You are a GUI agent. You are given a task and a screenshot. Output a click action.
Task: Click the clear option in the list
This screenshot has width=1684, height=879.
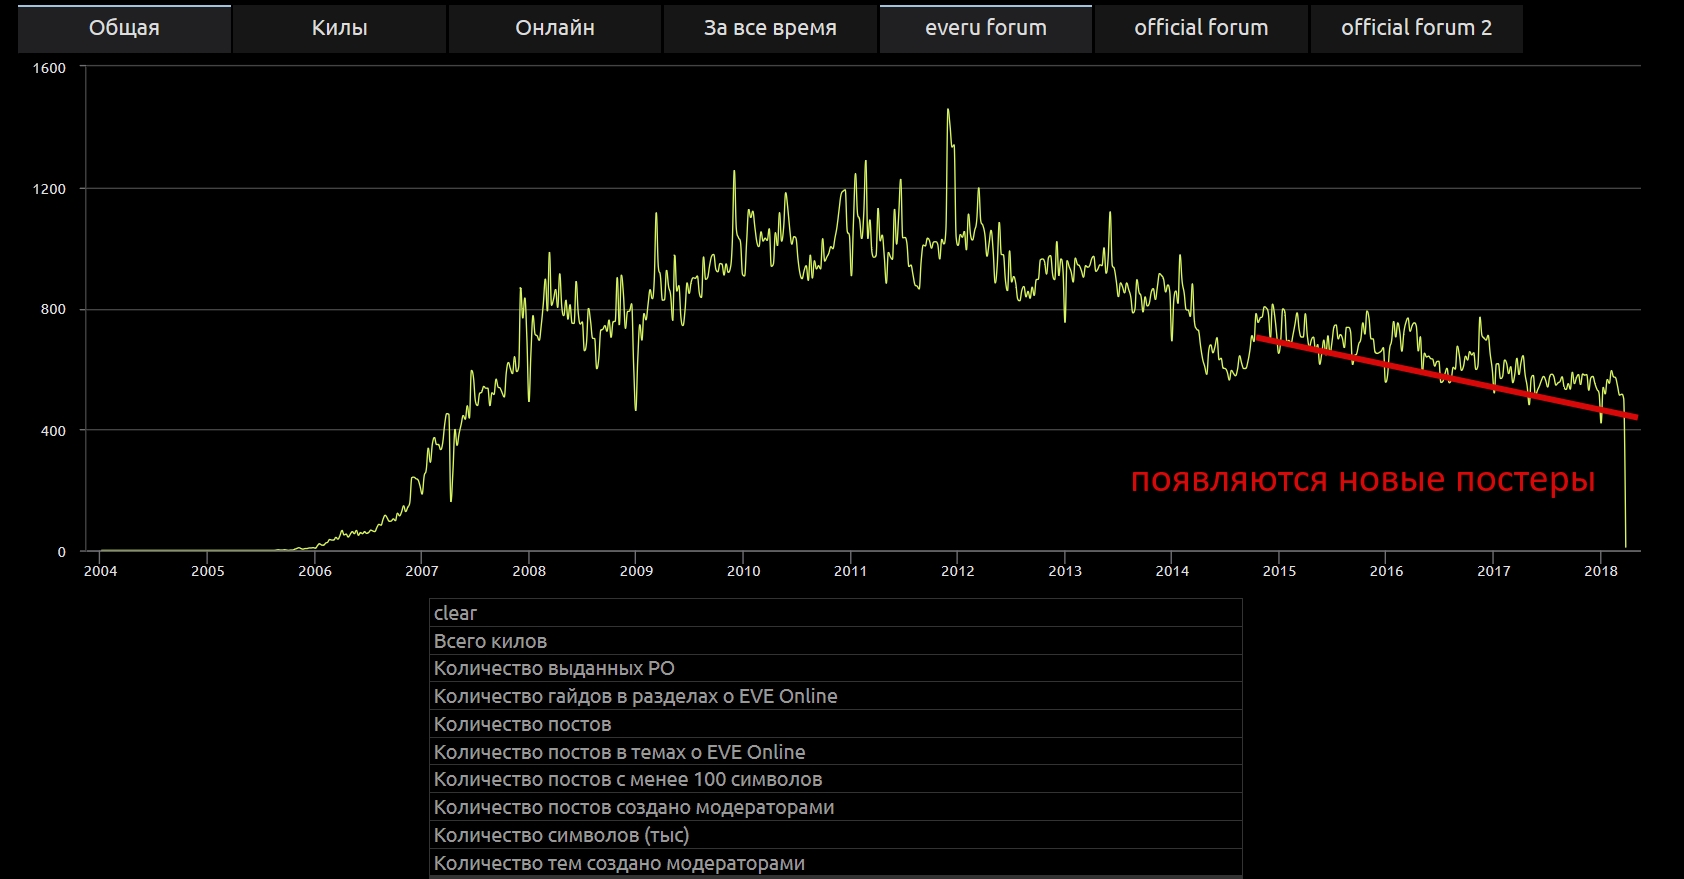[836, 613]
